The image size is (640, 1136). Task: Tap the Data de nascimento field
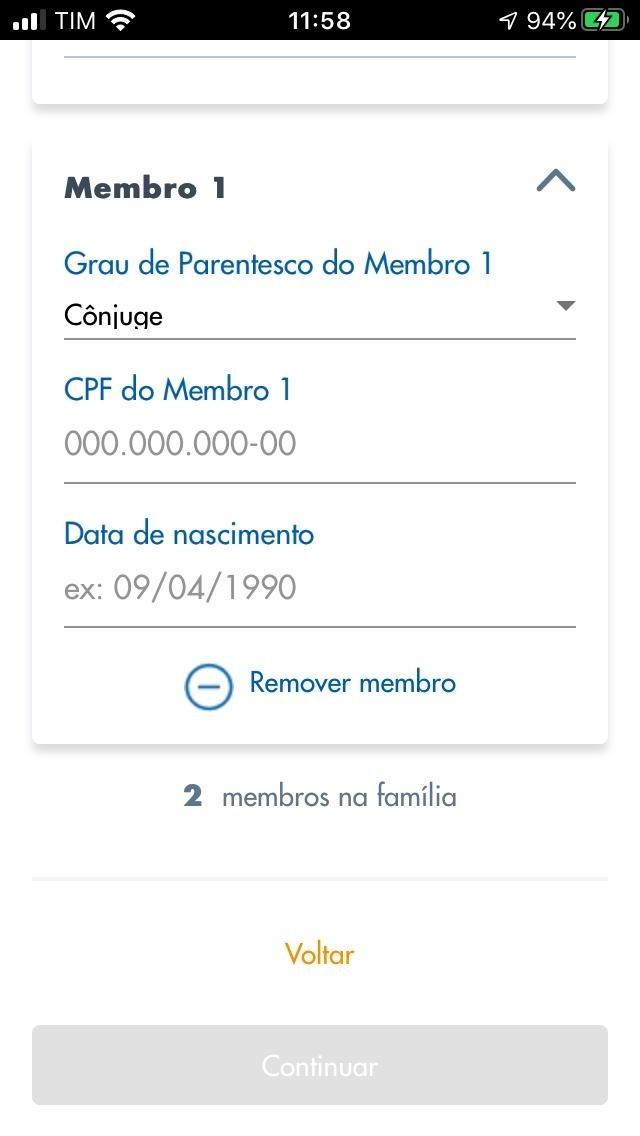click(320, 588)
